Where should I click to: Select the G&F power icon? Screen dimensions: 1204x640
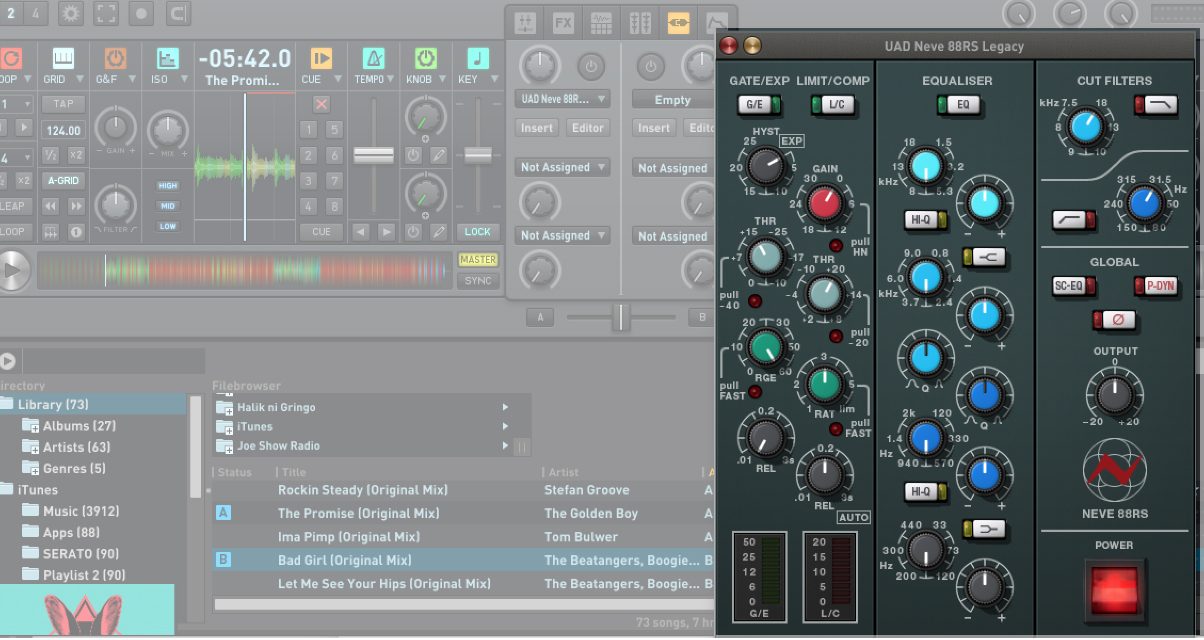click(115, 58)
